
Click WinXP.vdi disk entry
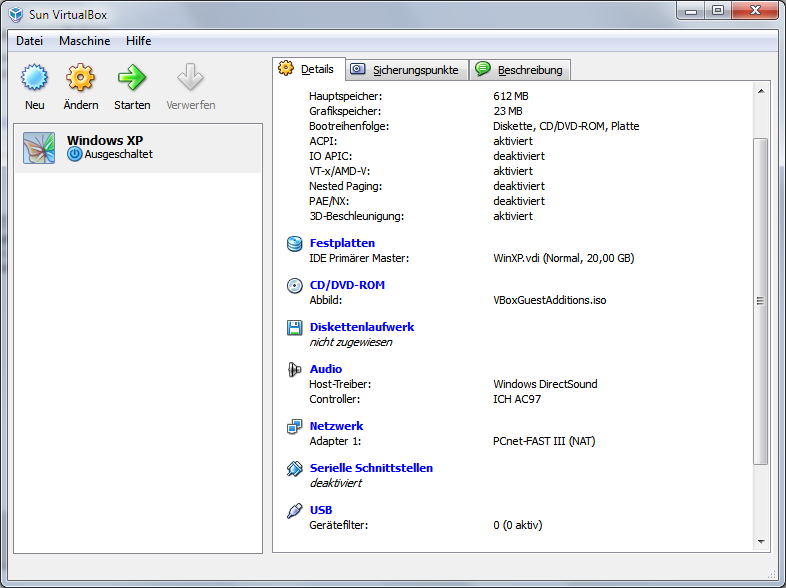[x=564, y=259]
